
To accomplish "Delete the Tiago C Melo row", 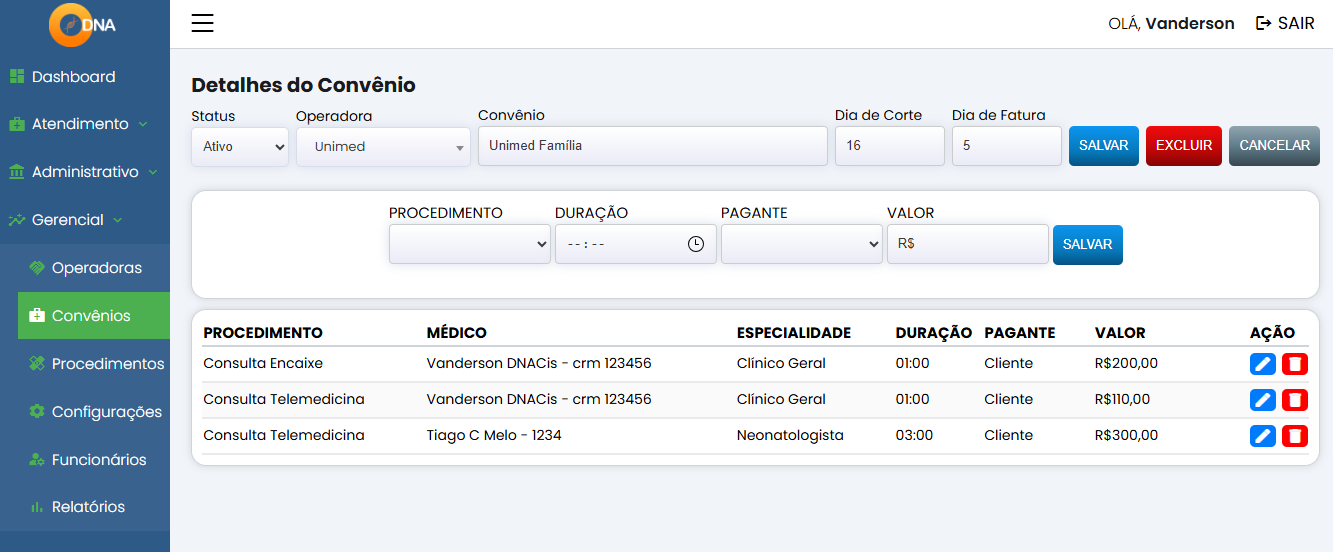I will click(x=1295, y=436).
